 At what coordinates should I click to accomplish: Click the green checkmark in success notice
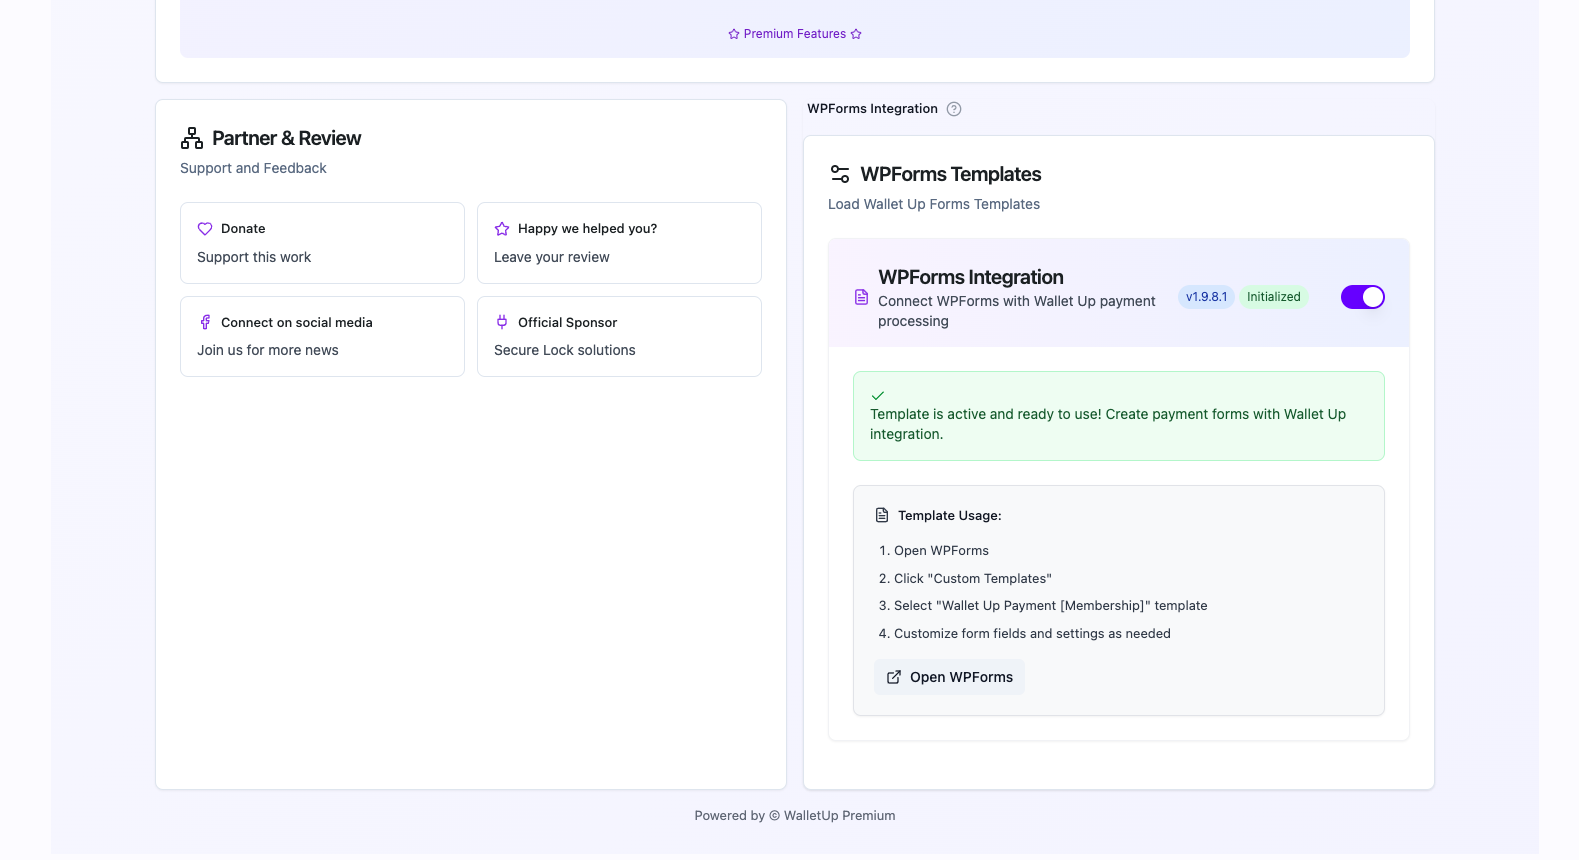coord(878,396)
